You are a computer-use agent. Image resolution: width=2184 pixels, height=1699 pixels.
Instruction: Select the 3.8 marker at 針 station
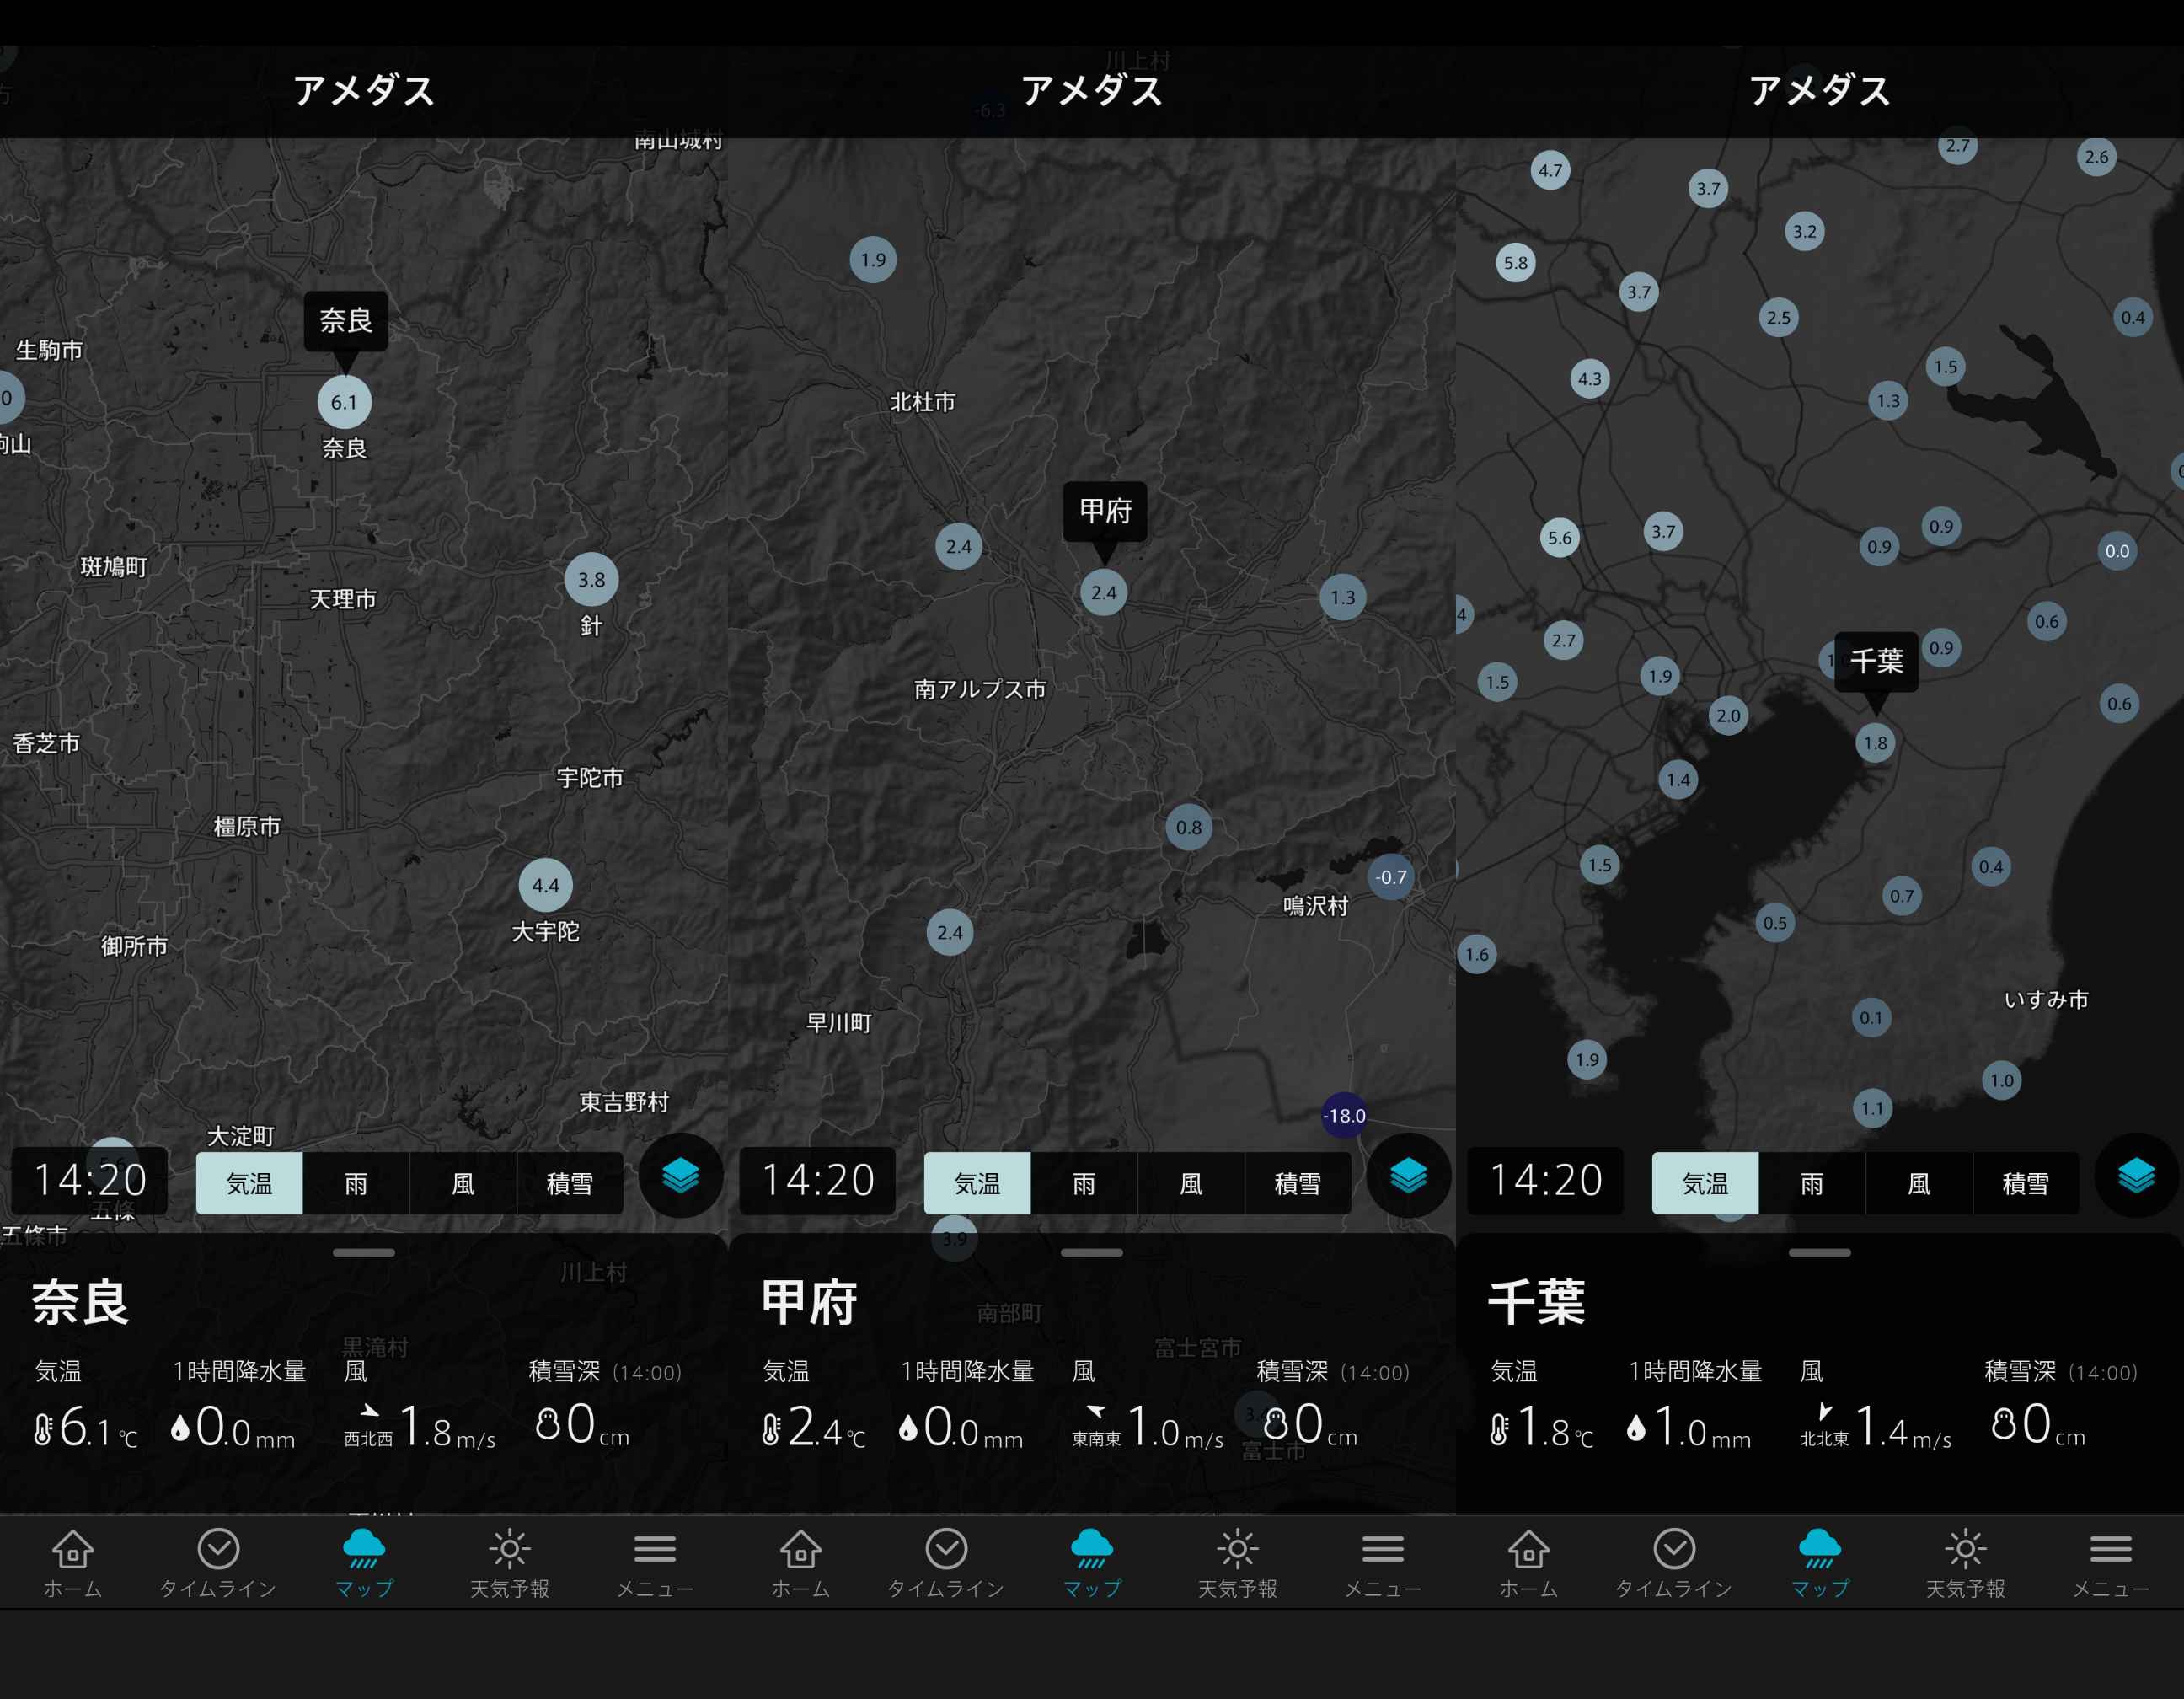[591, 579]
